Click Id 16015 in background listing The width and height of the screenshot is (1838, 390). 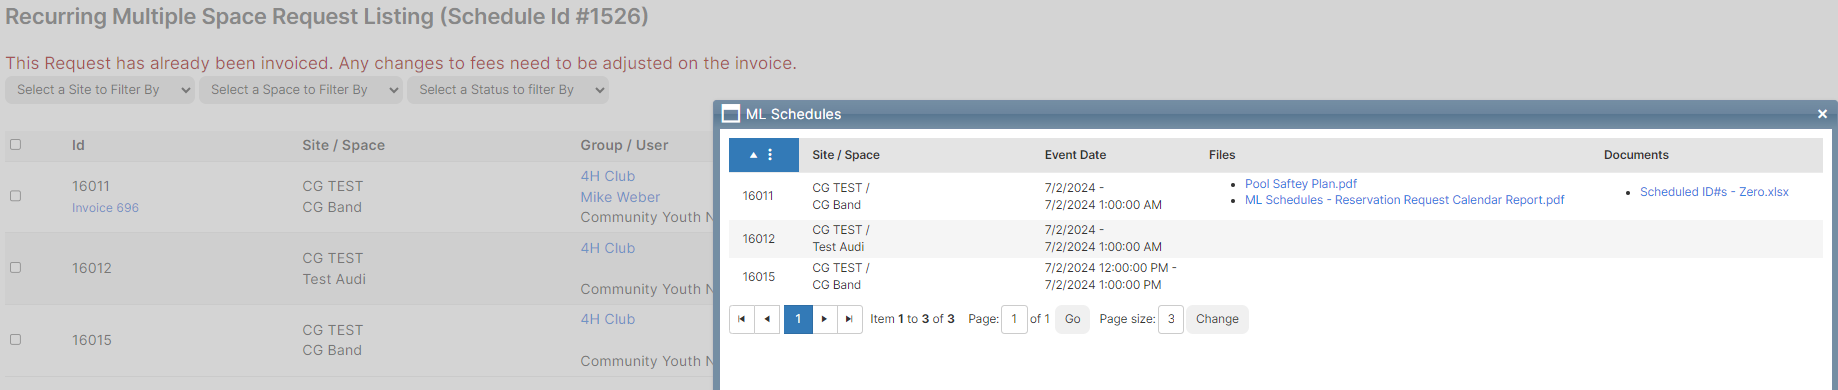click(92, 340)
